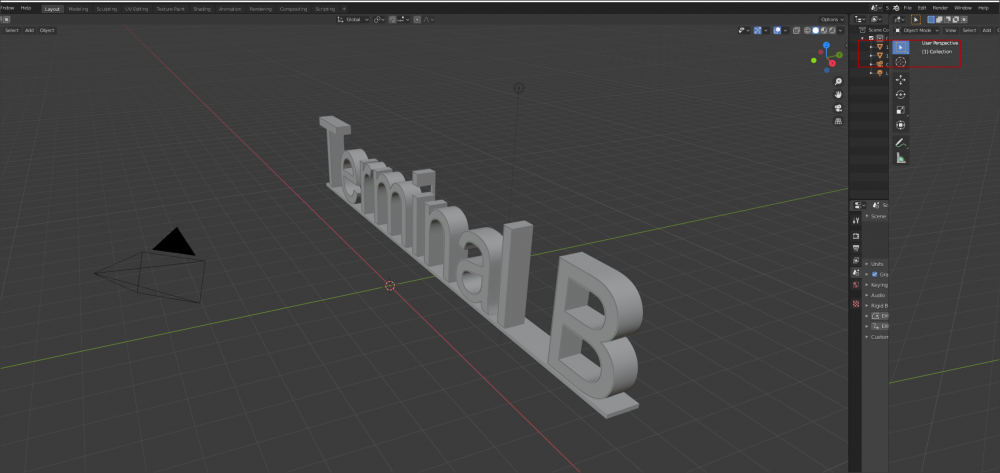The image size is (1000, 473).
Task: Open the Modeling workspace tab
Action: click(x=78, y=8)
